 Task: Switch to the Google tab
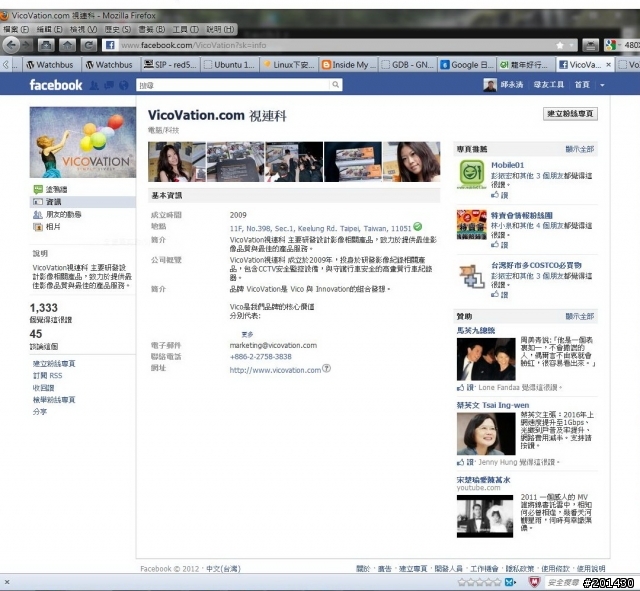point(467,64)
